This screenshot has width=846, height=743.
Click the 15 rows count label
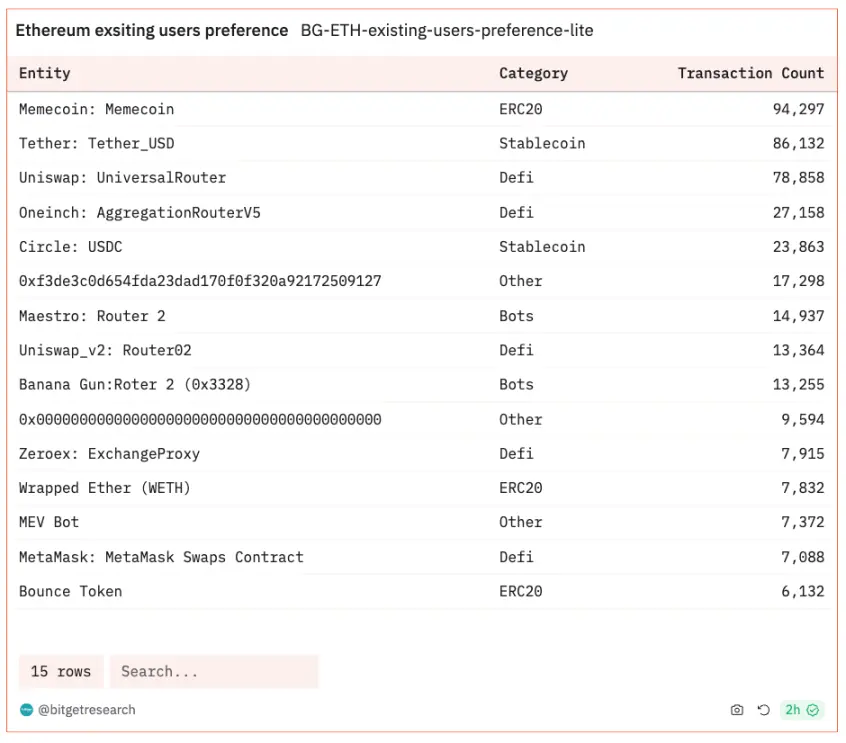pos(61,672)
